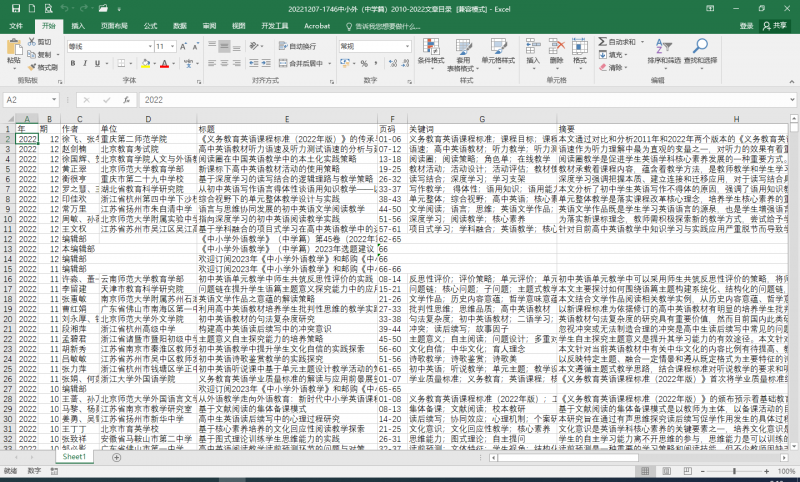800x482 pixels.
Task: Increase font size with larger A icon
Action: coord(183,46)
